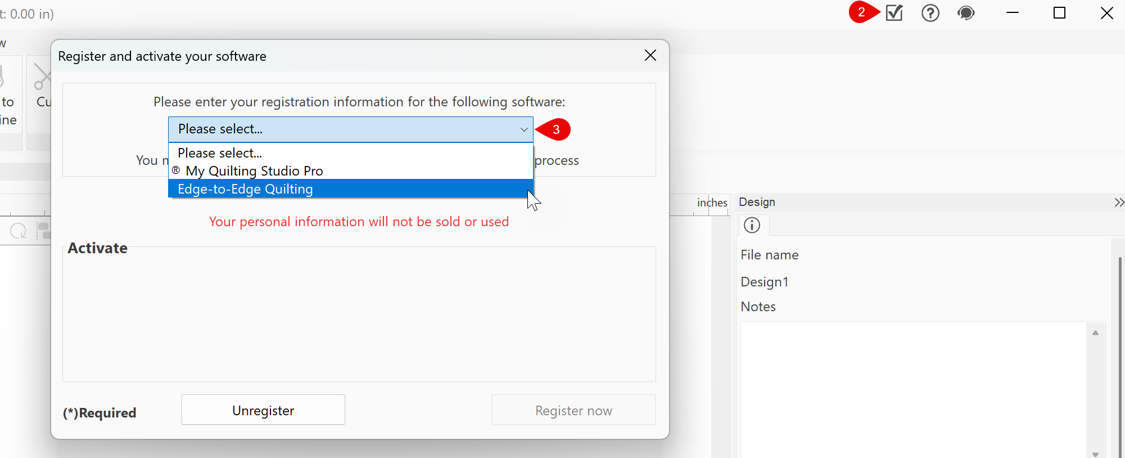The image size is (1125, 458).
Task: Click inside the Notes text area
Action: (x=915, y=389)
